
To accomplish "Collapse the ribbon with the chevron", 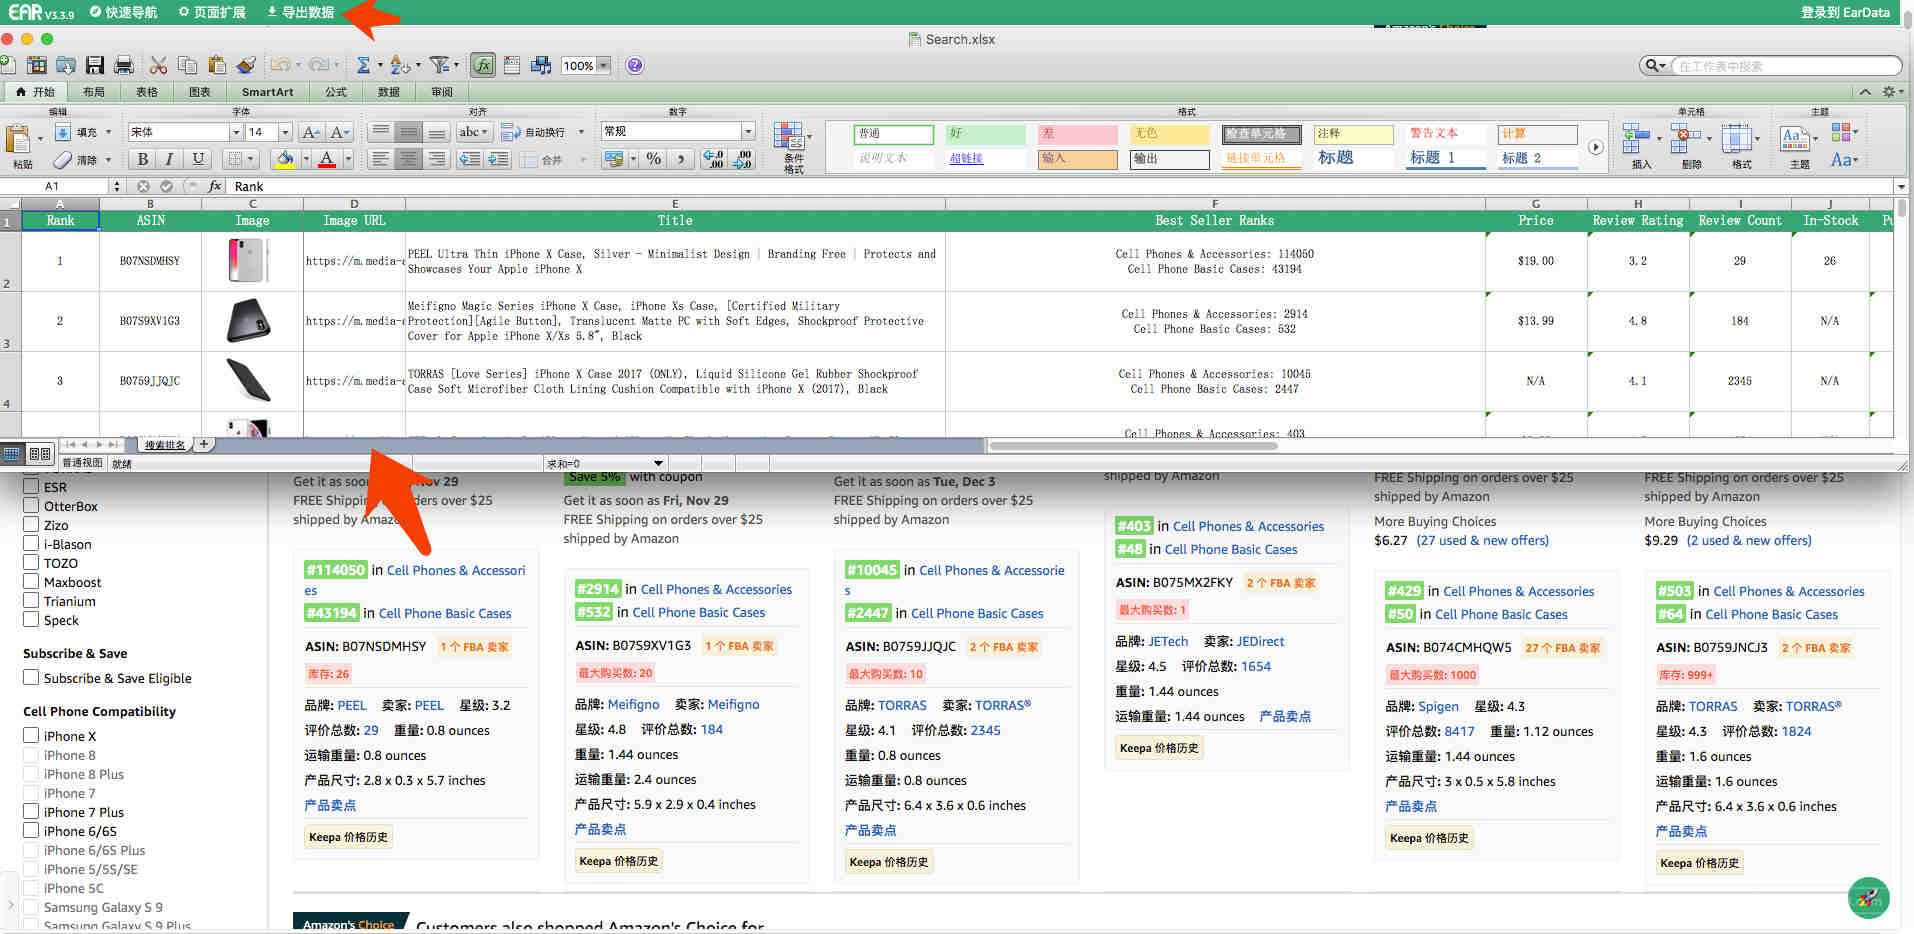I will tap(1865, 92).
